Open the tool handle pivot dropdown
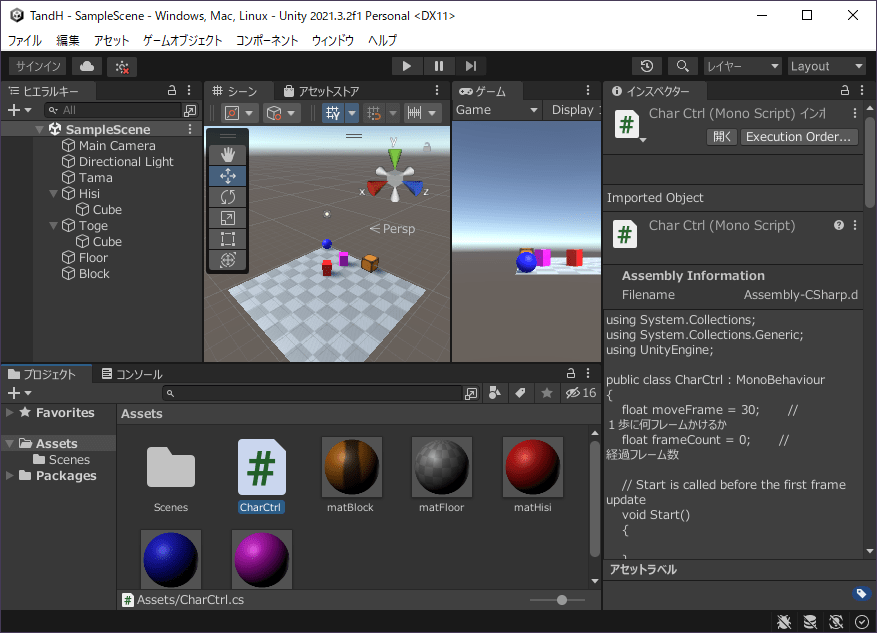The image size is (877, 633). 239,113
